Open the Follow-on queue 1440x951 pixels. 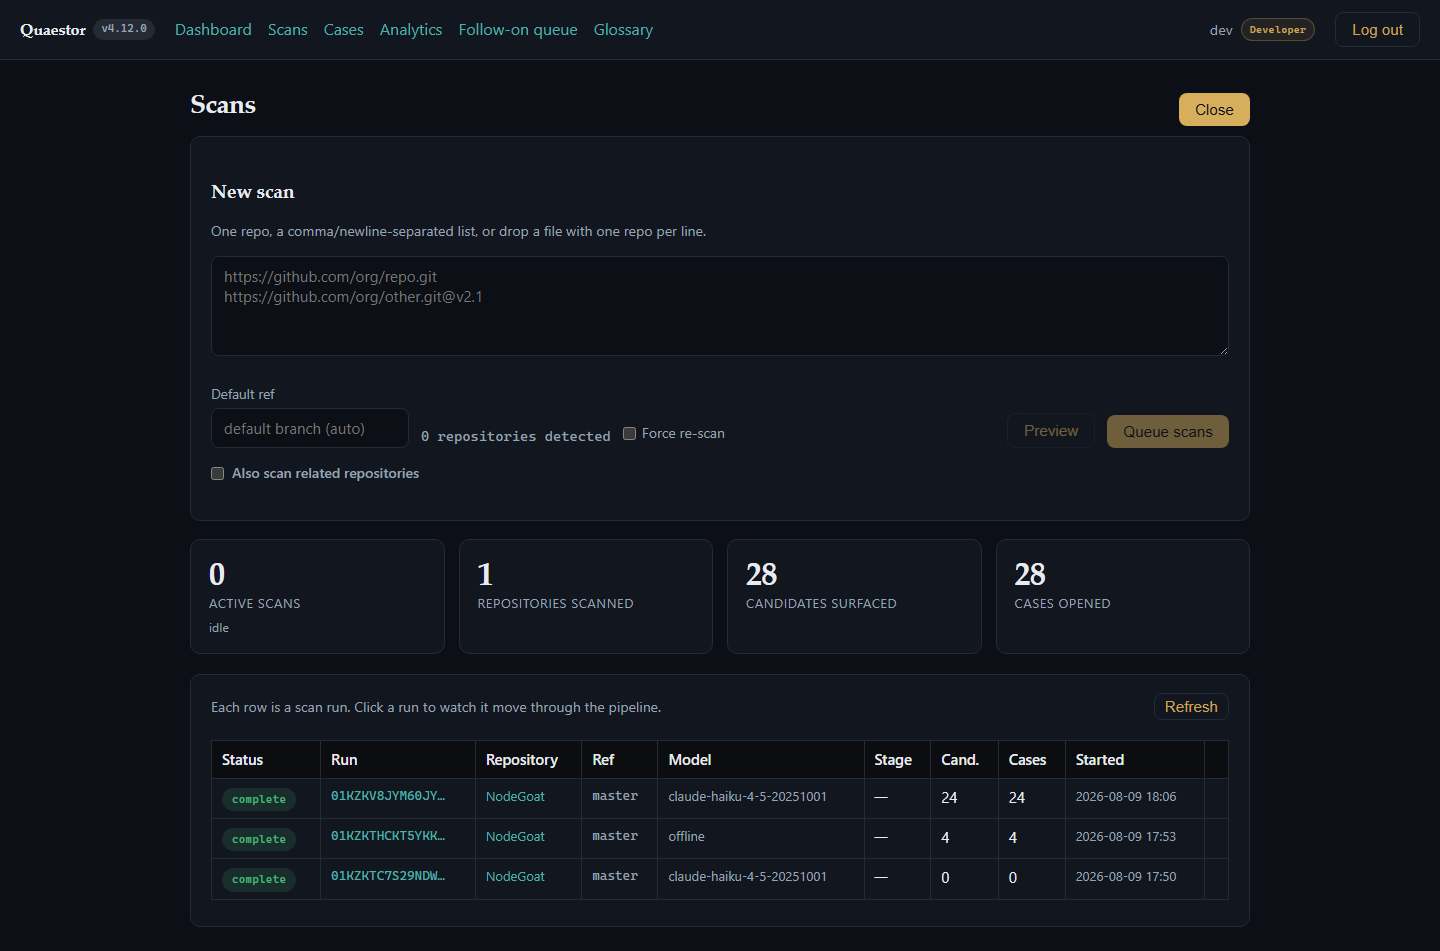click(518, 30)
